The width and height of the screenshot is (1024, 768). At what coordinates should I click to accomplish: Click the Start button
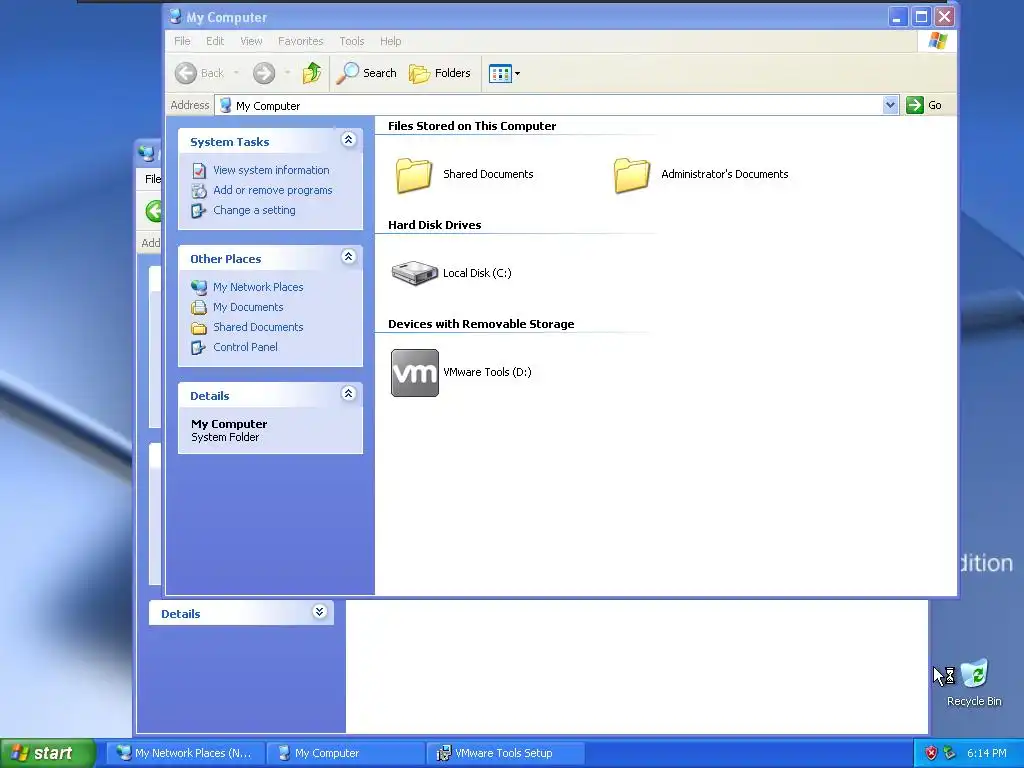[48, 753]
